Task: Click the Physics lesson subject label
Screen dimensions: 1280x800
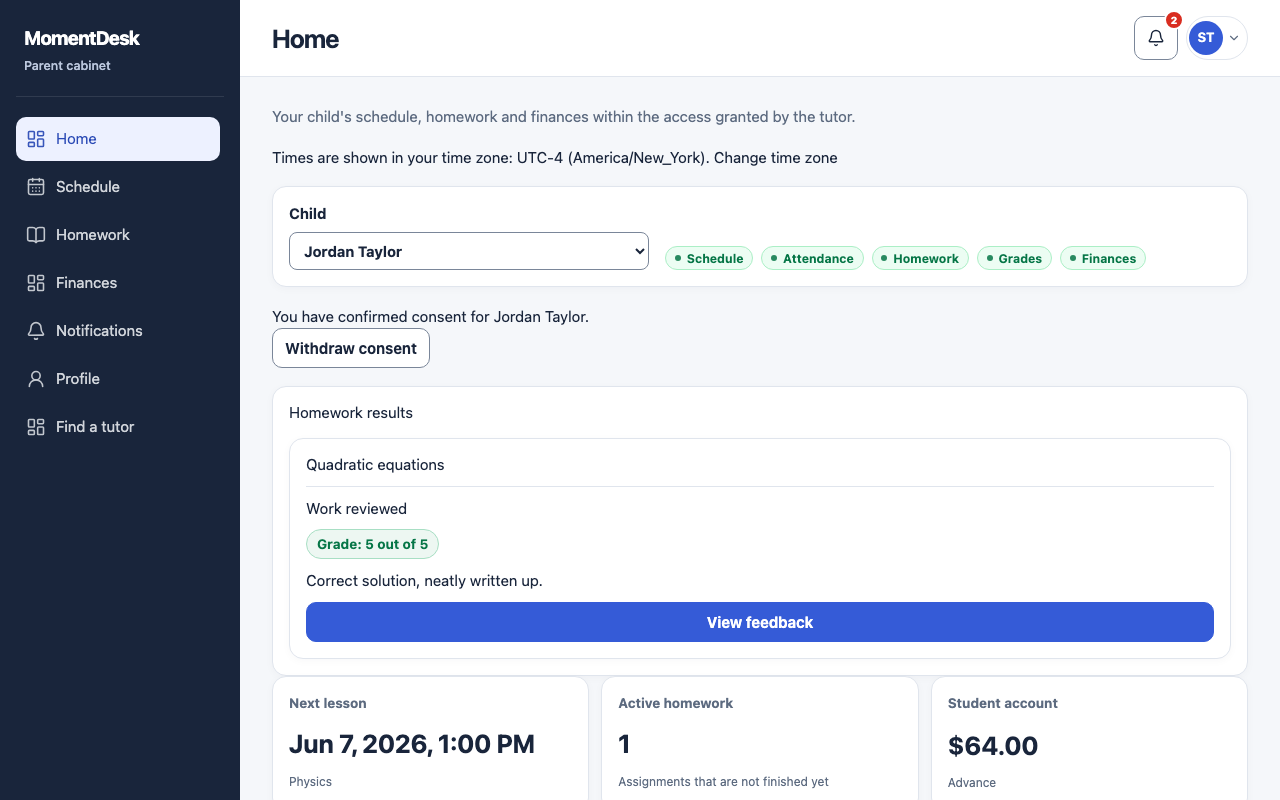Action: [310, 782]
